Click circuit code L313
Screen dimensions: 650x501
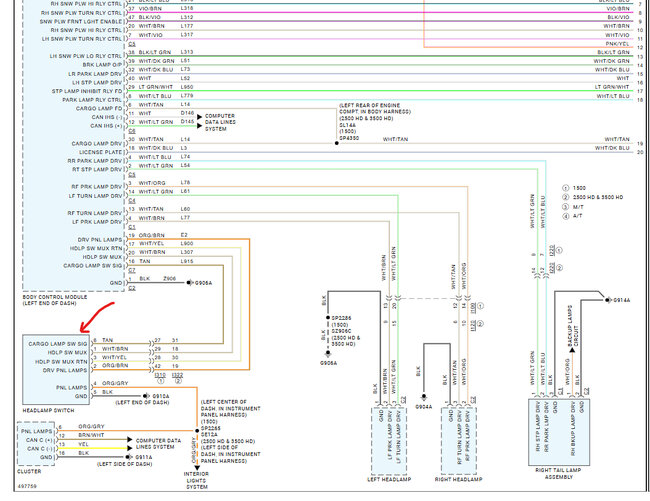(187, 52)
